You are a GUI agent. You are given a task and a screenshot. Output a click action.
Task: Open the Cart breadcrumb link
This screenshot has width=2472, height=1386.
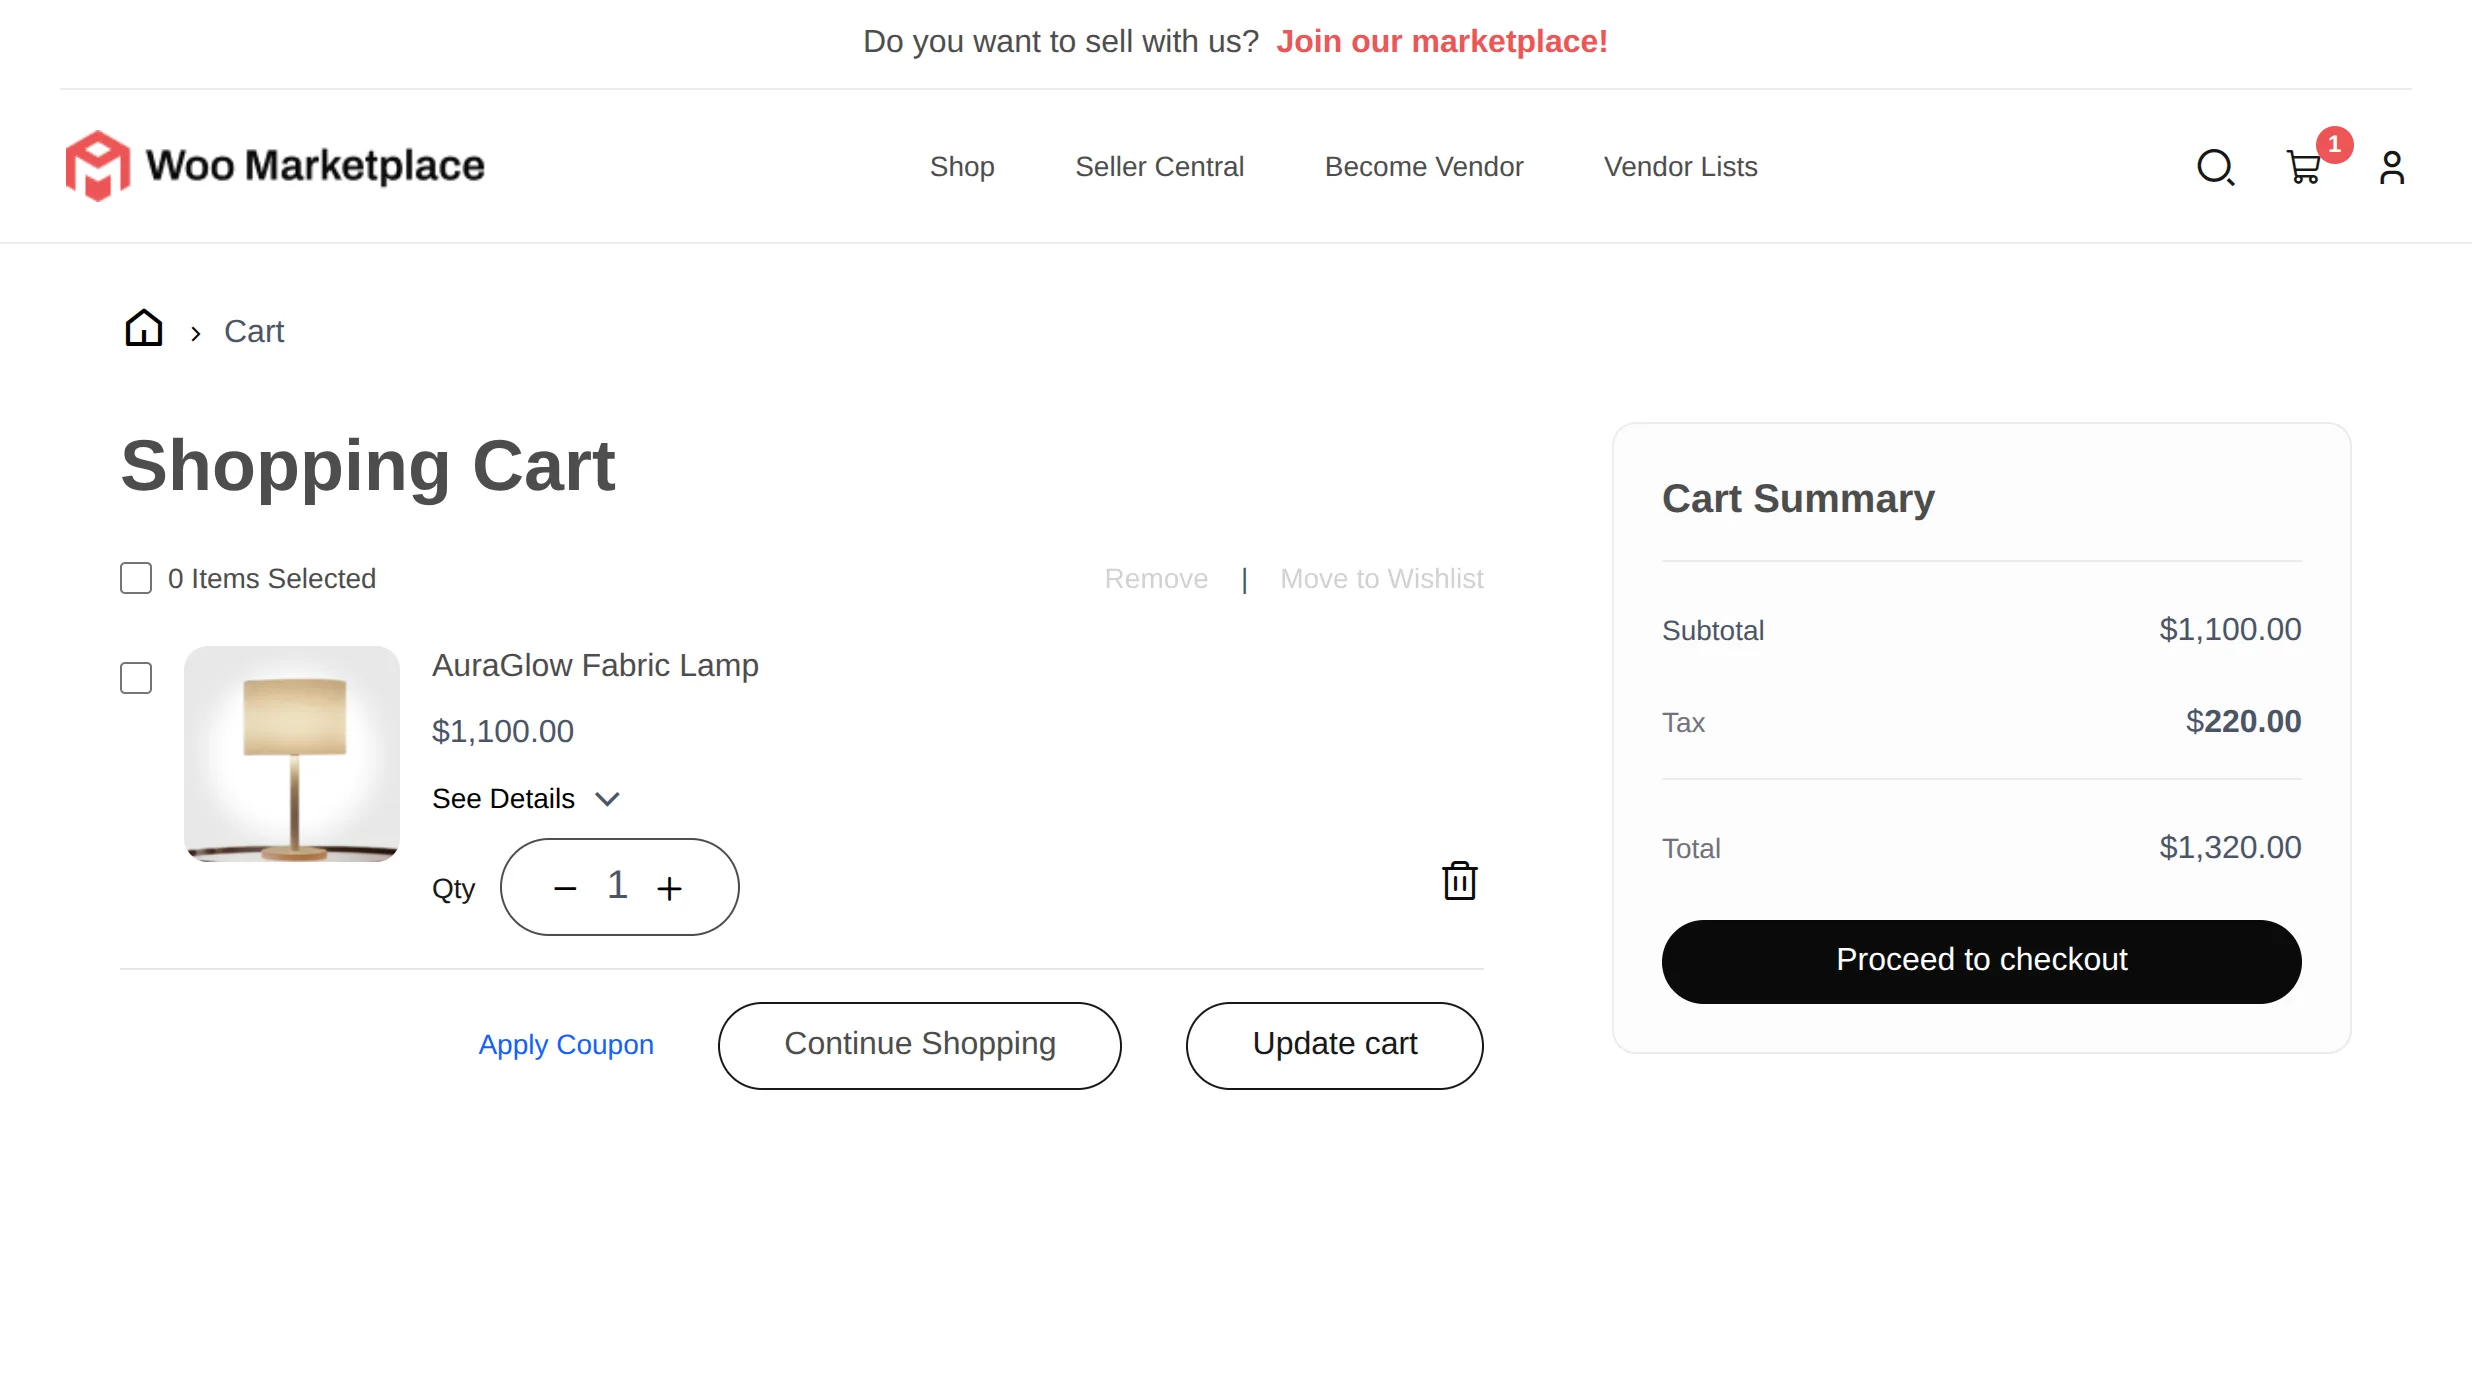[x=254, y=331]
